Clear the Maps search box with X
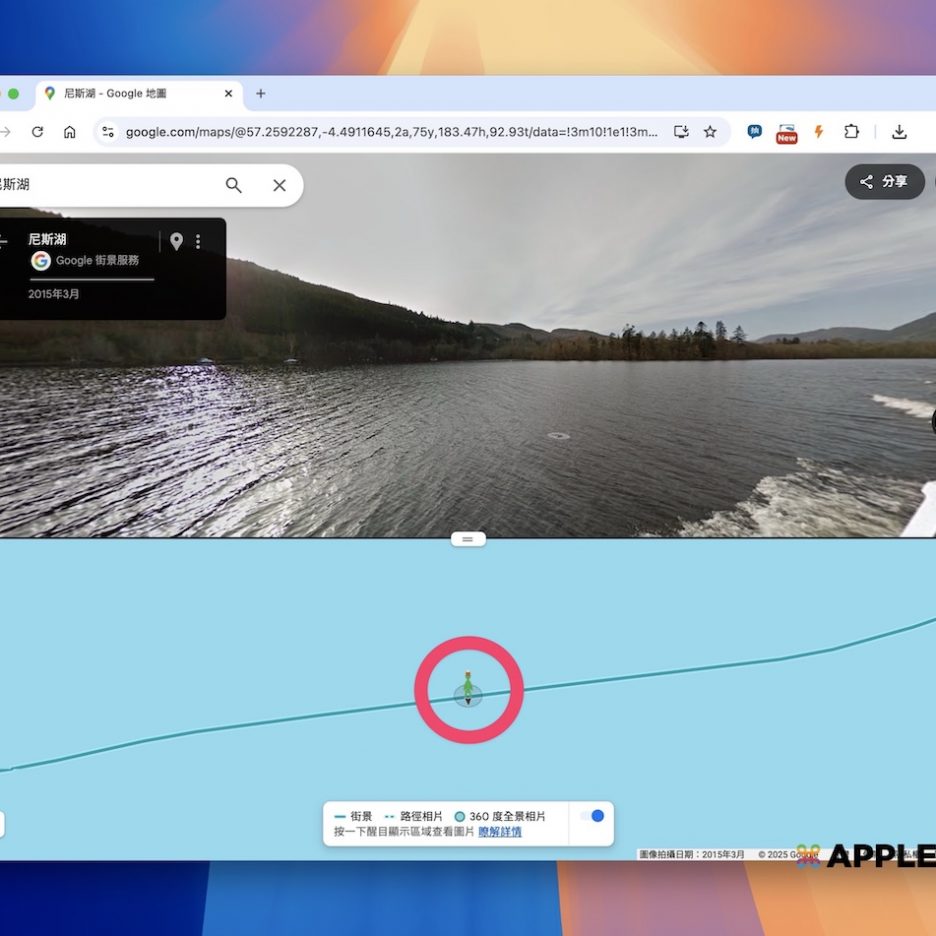936x936 pixels. (x=279, y=185)
